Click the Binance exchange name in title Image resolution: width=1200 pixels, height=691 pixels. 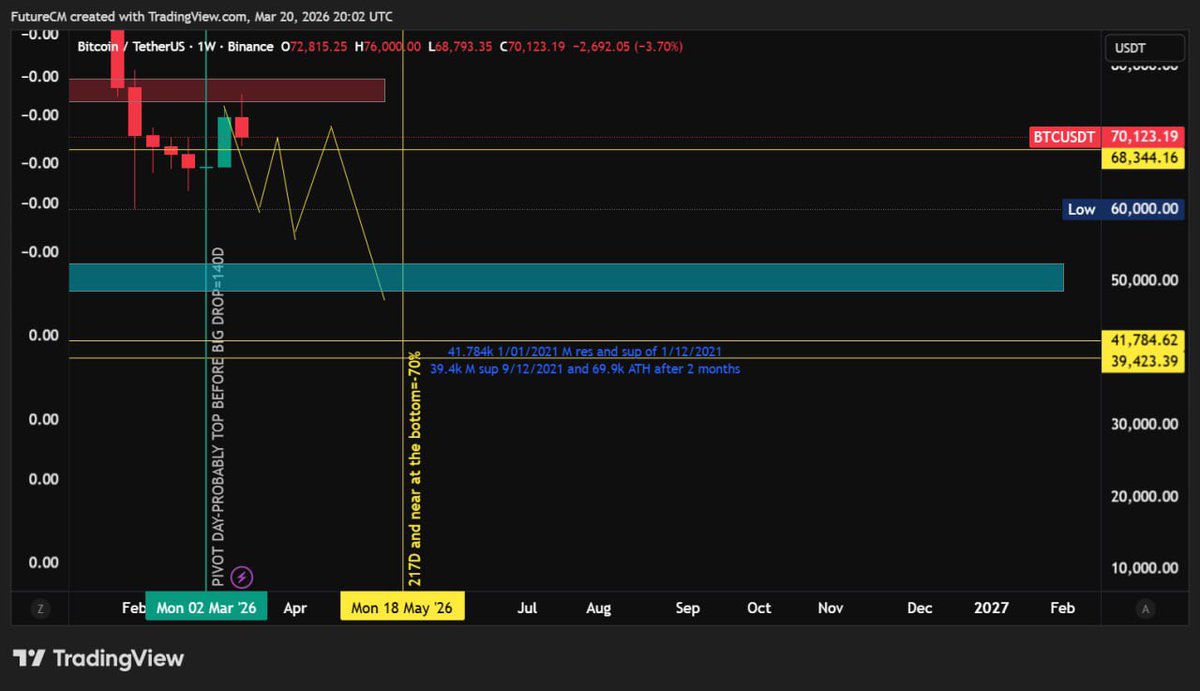(253, 47)
